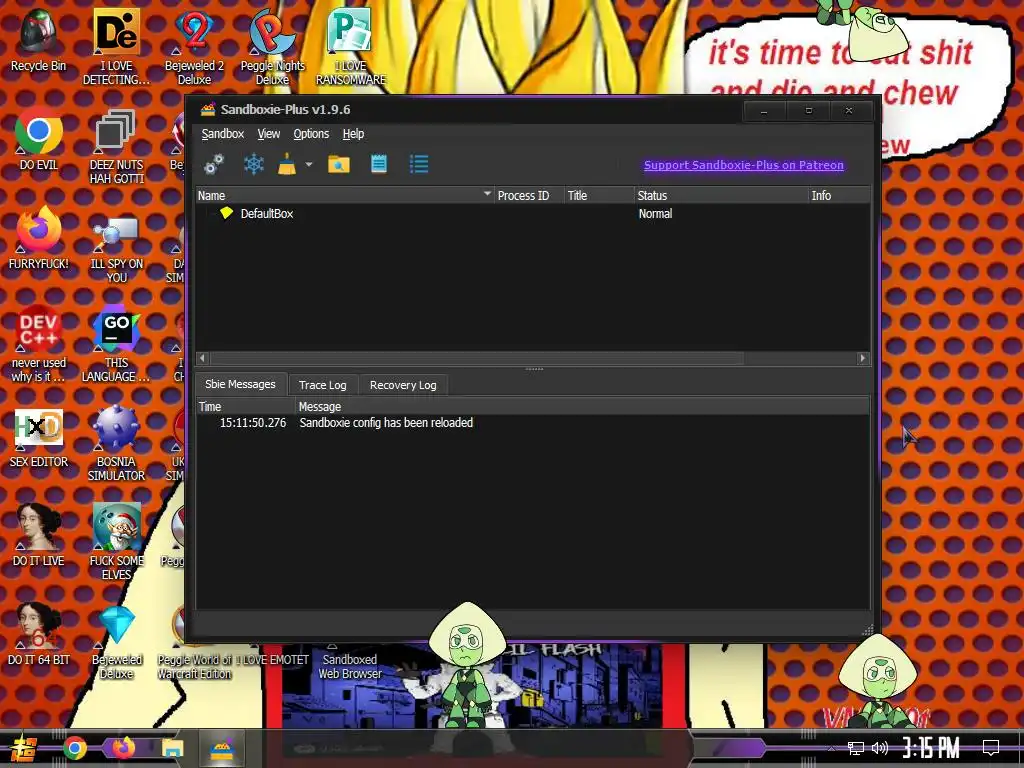This screenshot has width=1024, height=768.
Task: Launch Chrome from the taskbar
Action: [75, 748]
